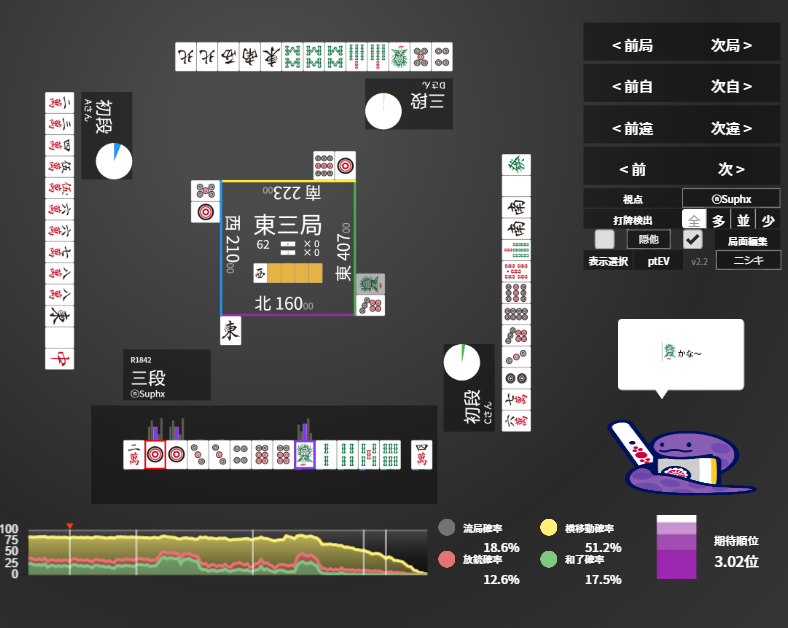Click the 1-pin tile in left player's discards
Screen dimensions: 788x628
pos(206,212)
